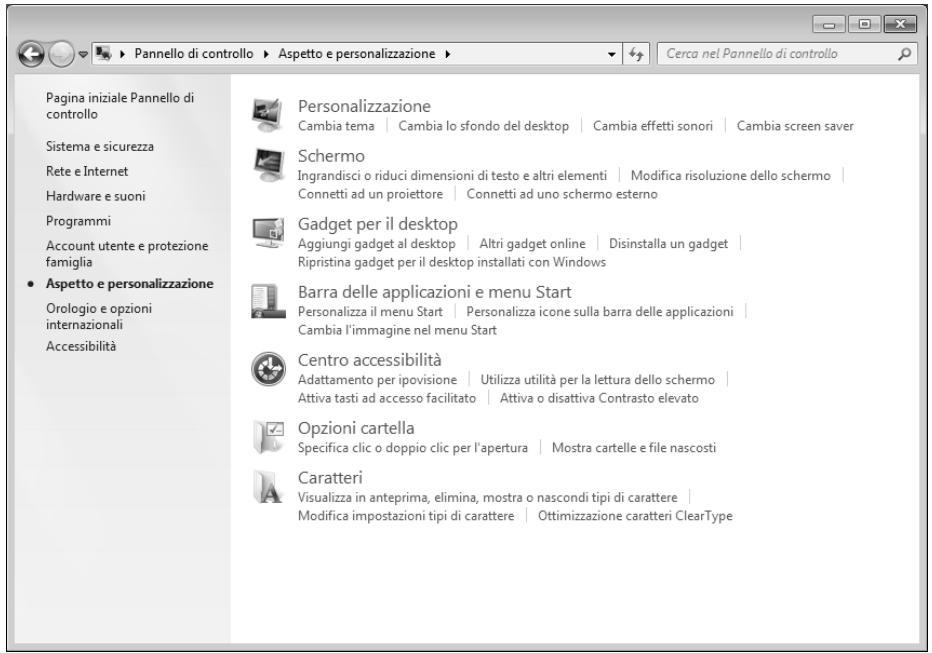Click the search magnifier icon
This screenshot has height=653, width=932.
pos(904,54)
